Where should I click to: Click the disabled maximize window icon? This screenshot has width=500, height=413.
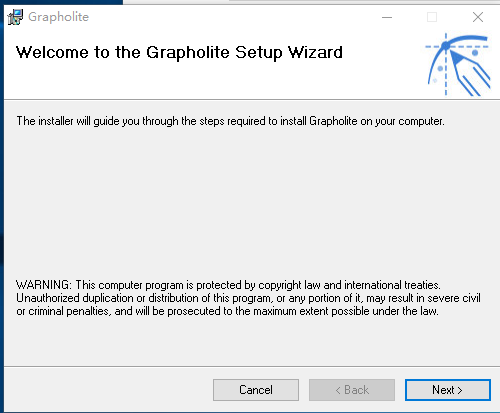click(432, 17)
